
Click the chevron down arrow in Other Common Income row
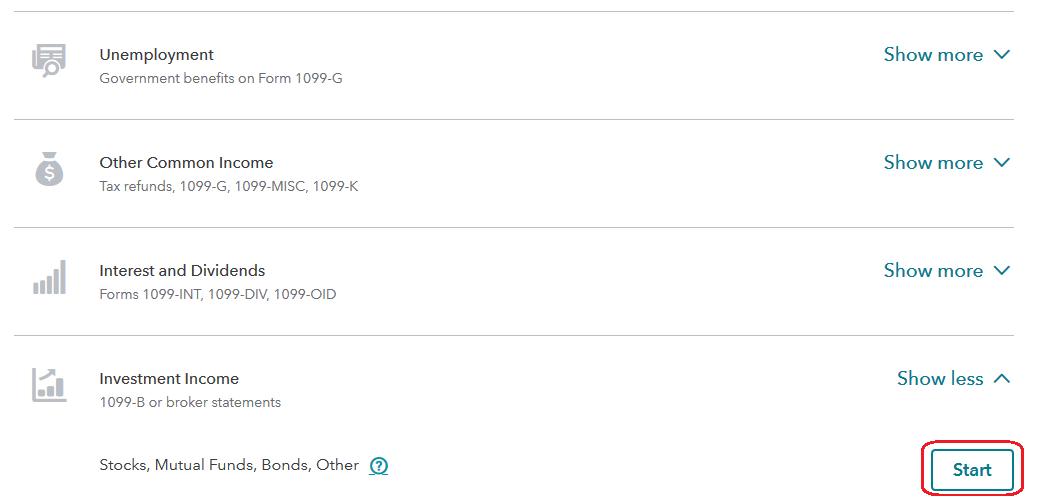(1001, 162)
